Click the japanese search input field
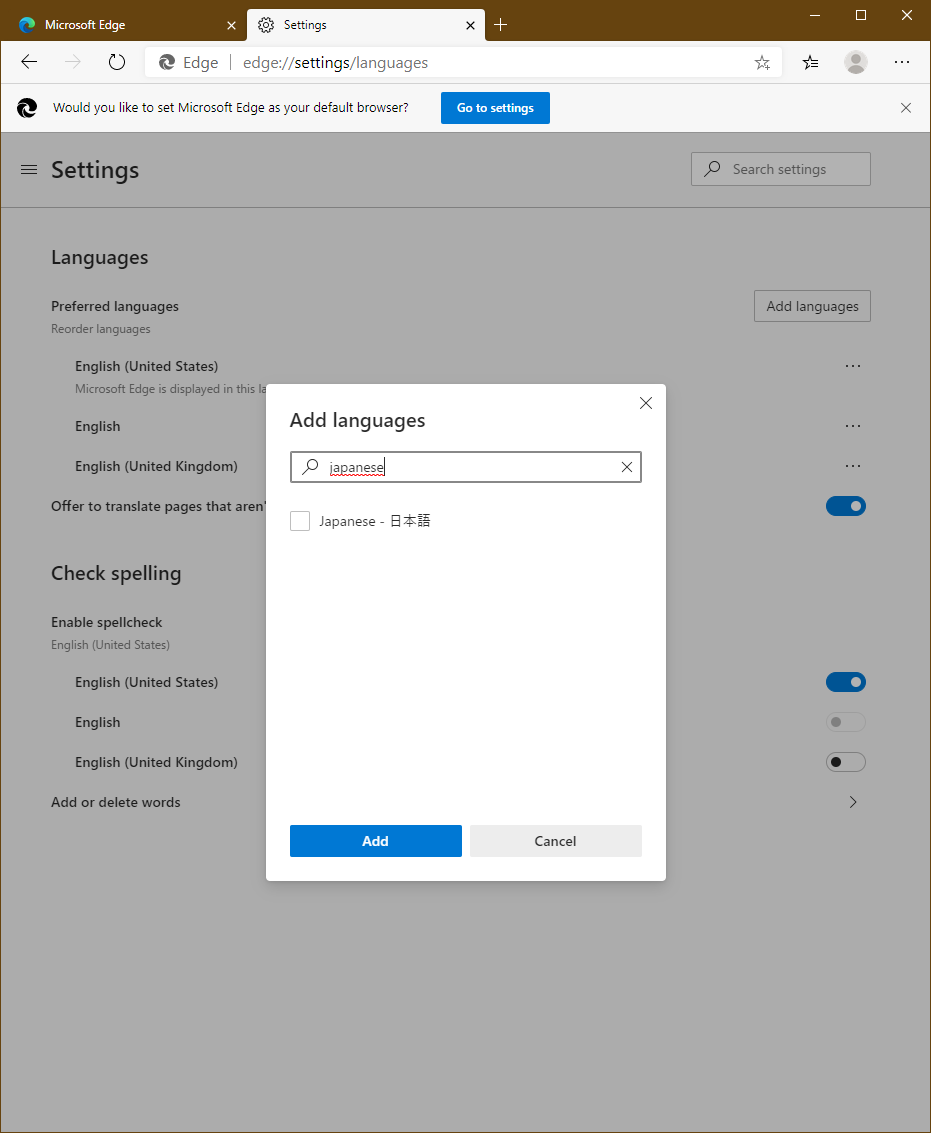The height and width of the screenshot is (1133, 931). tap(466, 468)
